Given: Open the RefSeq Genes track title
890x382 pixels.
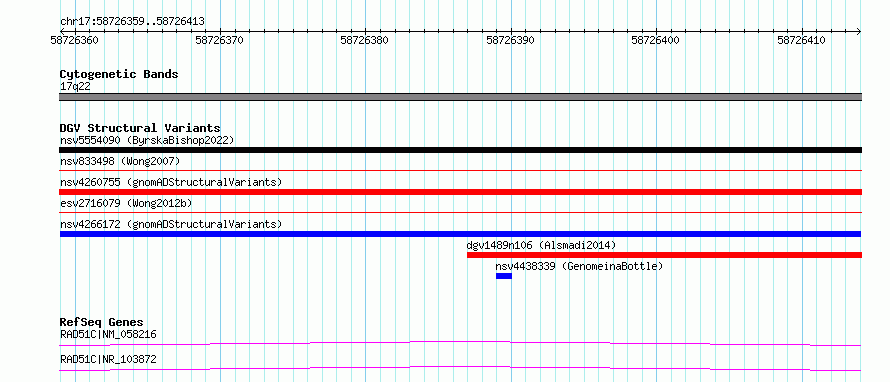Looking at the screenshot, I should click(x=101, y=322).
